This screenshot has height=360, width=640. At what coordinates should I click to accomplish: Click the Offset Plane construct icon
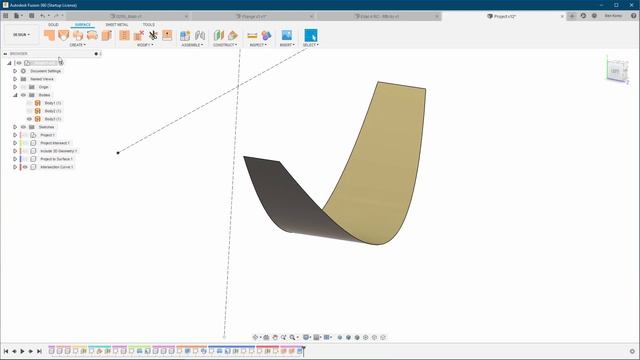click(x=219, y=36)
